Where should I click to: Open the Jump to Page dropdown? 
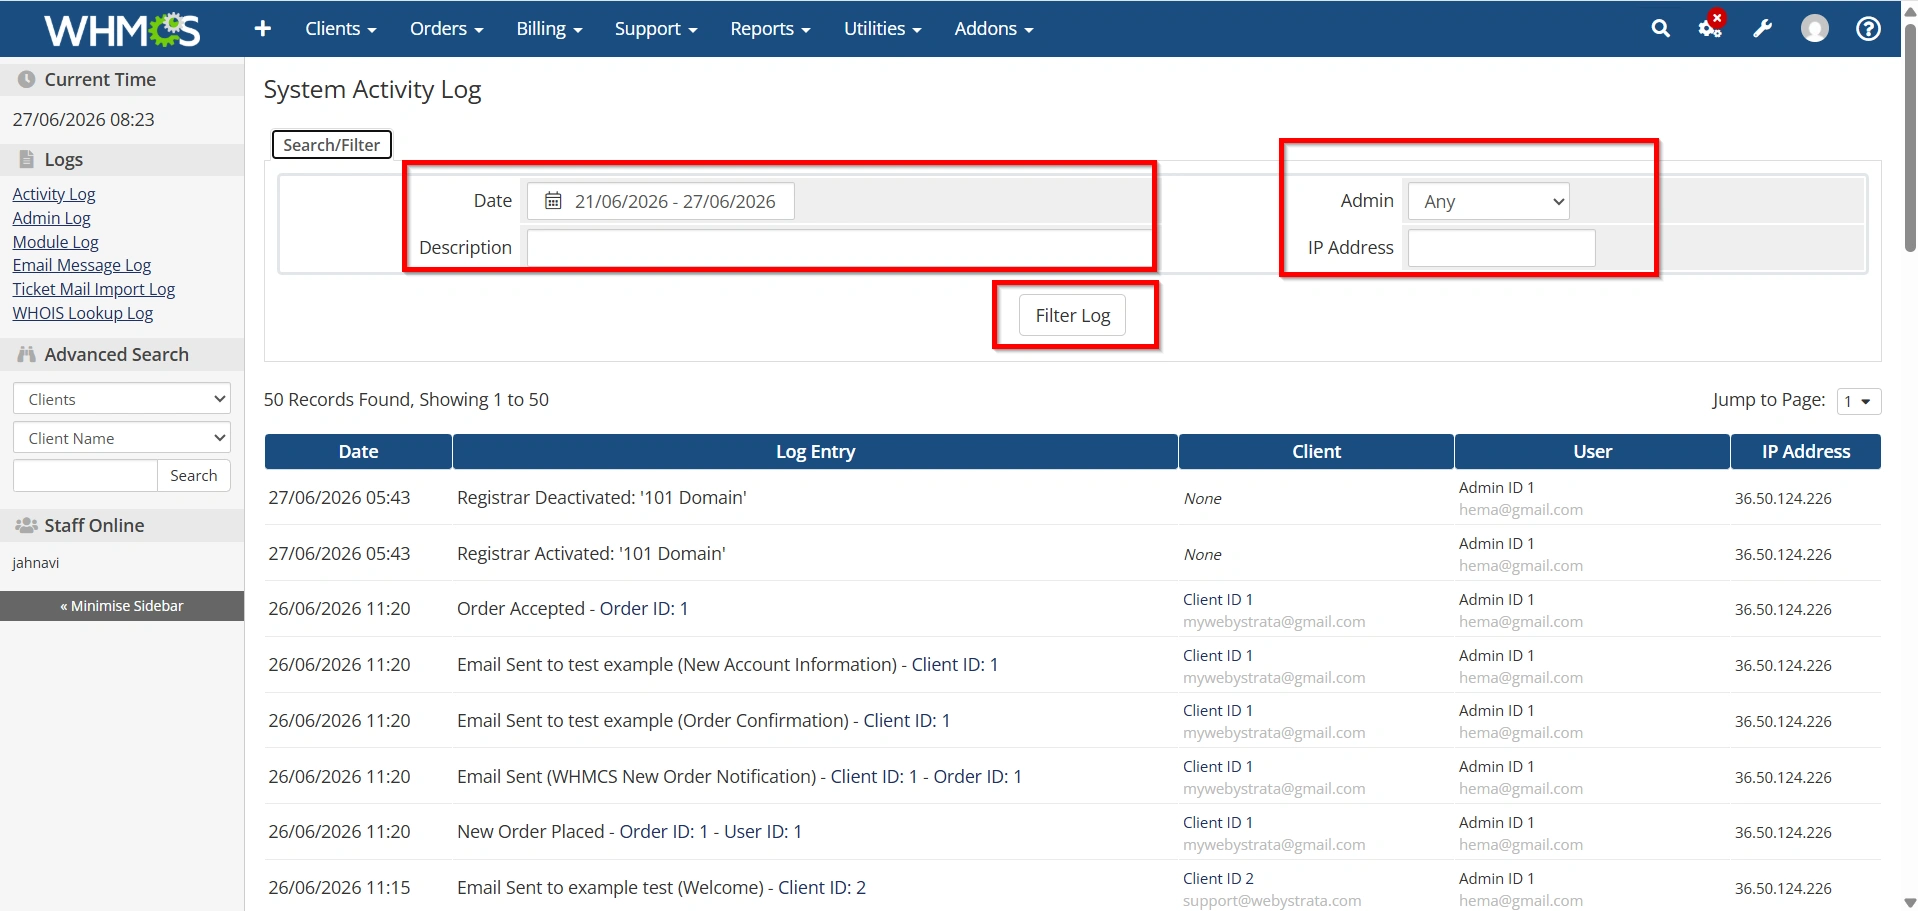1859,401
